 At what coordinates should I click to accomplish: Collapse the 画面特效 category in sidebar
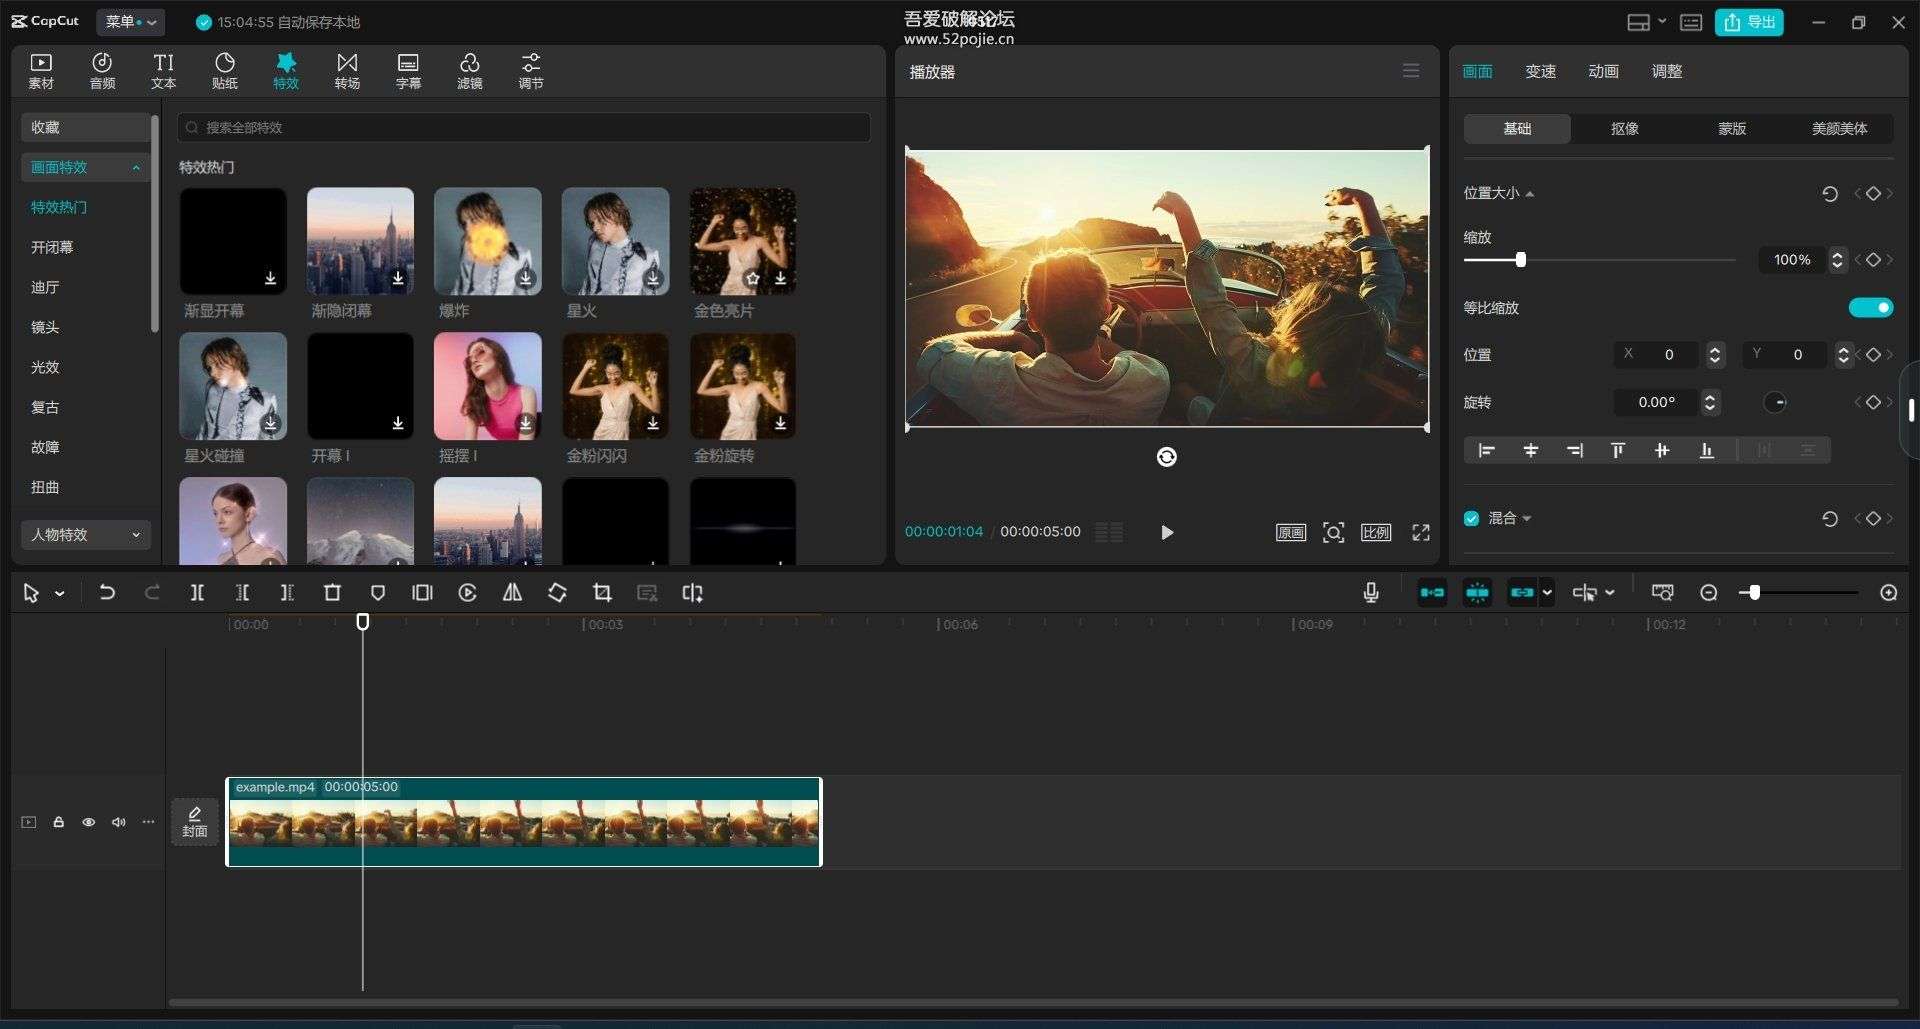coord(137,167)
